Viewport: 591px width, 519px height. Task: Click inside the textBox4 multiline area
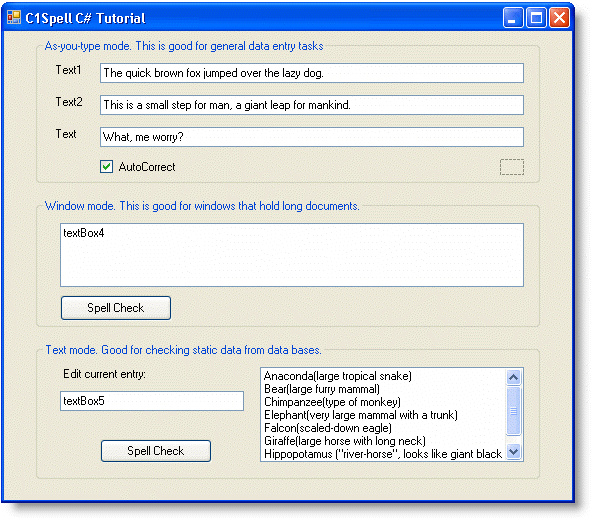click(292, 255)
